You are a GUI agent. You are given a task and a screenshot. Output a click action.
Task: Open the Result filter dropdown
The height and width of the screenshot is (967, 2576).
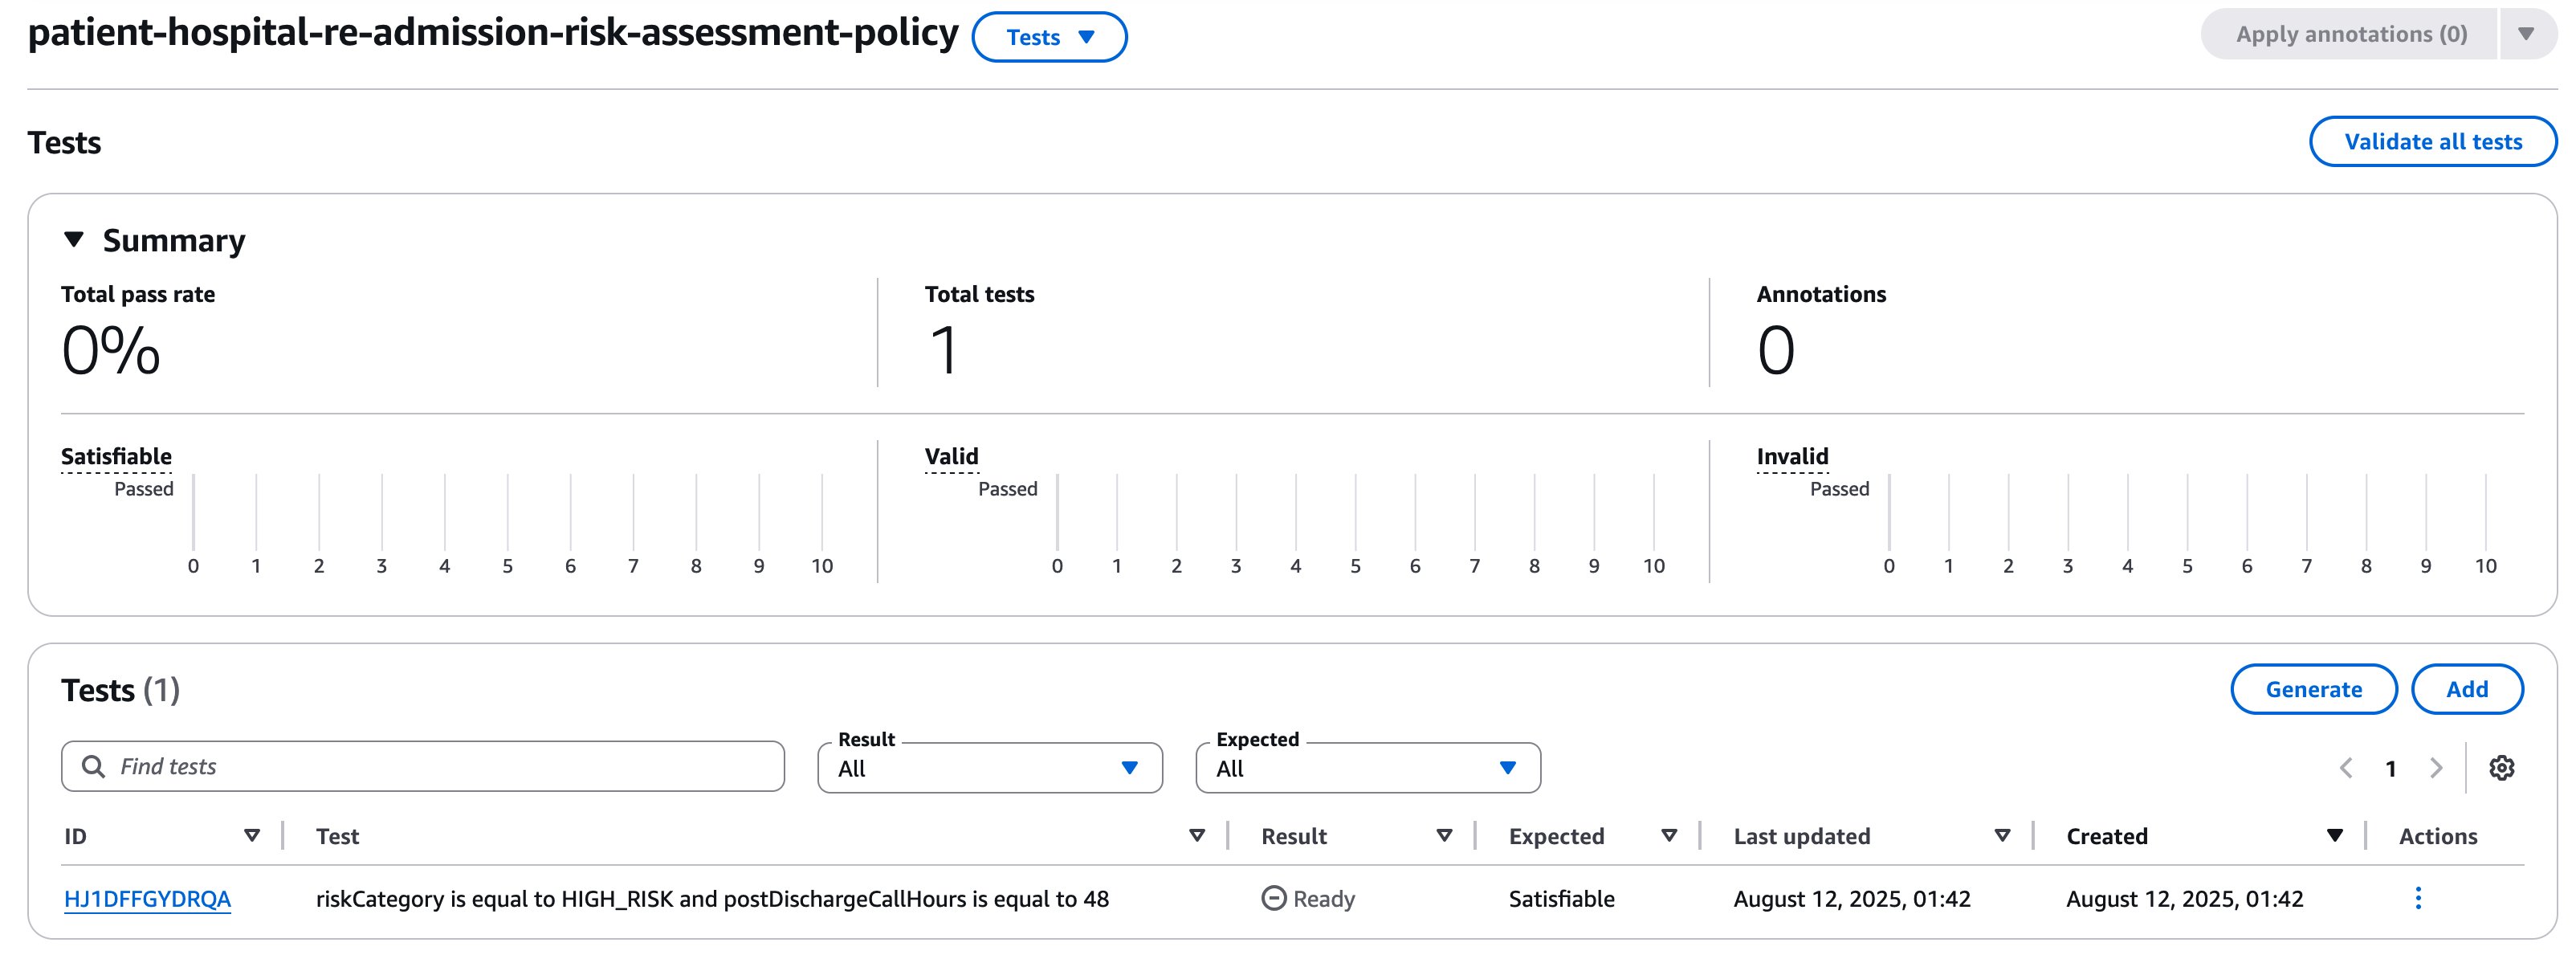(x=989, y=768)
